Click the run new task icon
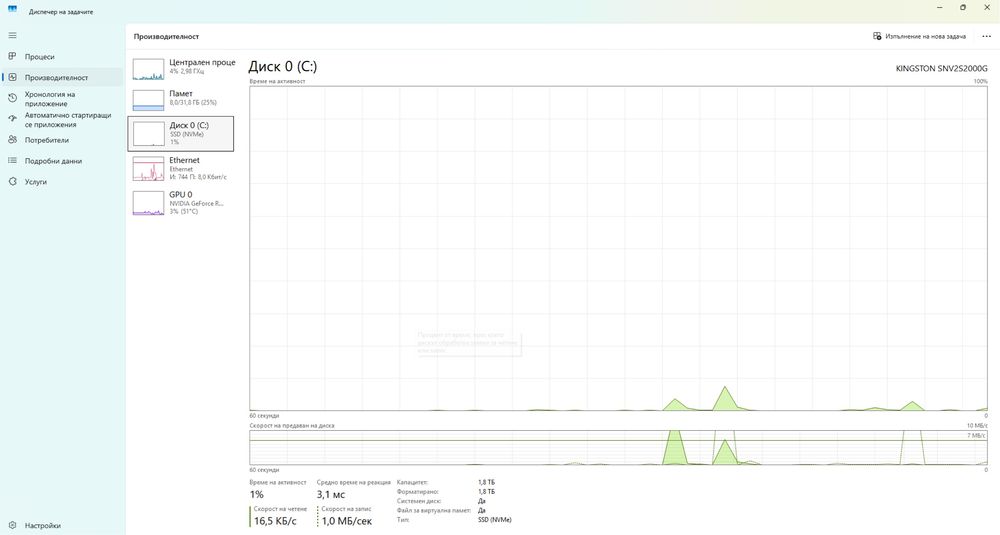1000x535 pixels. coord(877,36)
